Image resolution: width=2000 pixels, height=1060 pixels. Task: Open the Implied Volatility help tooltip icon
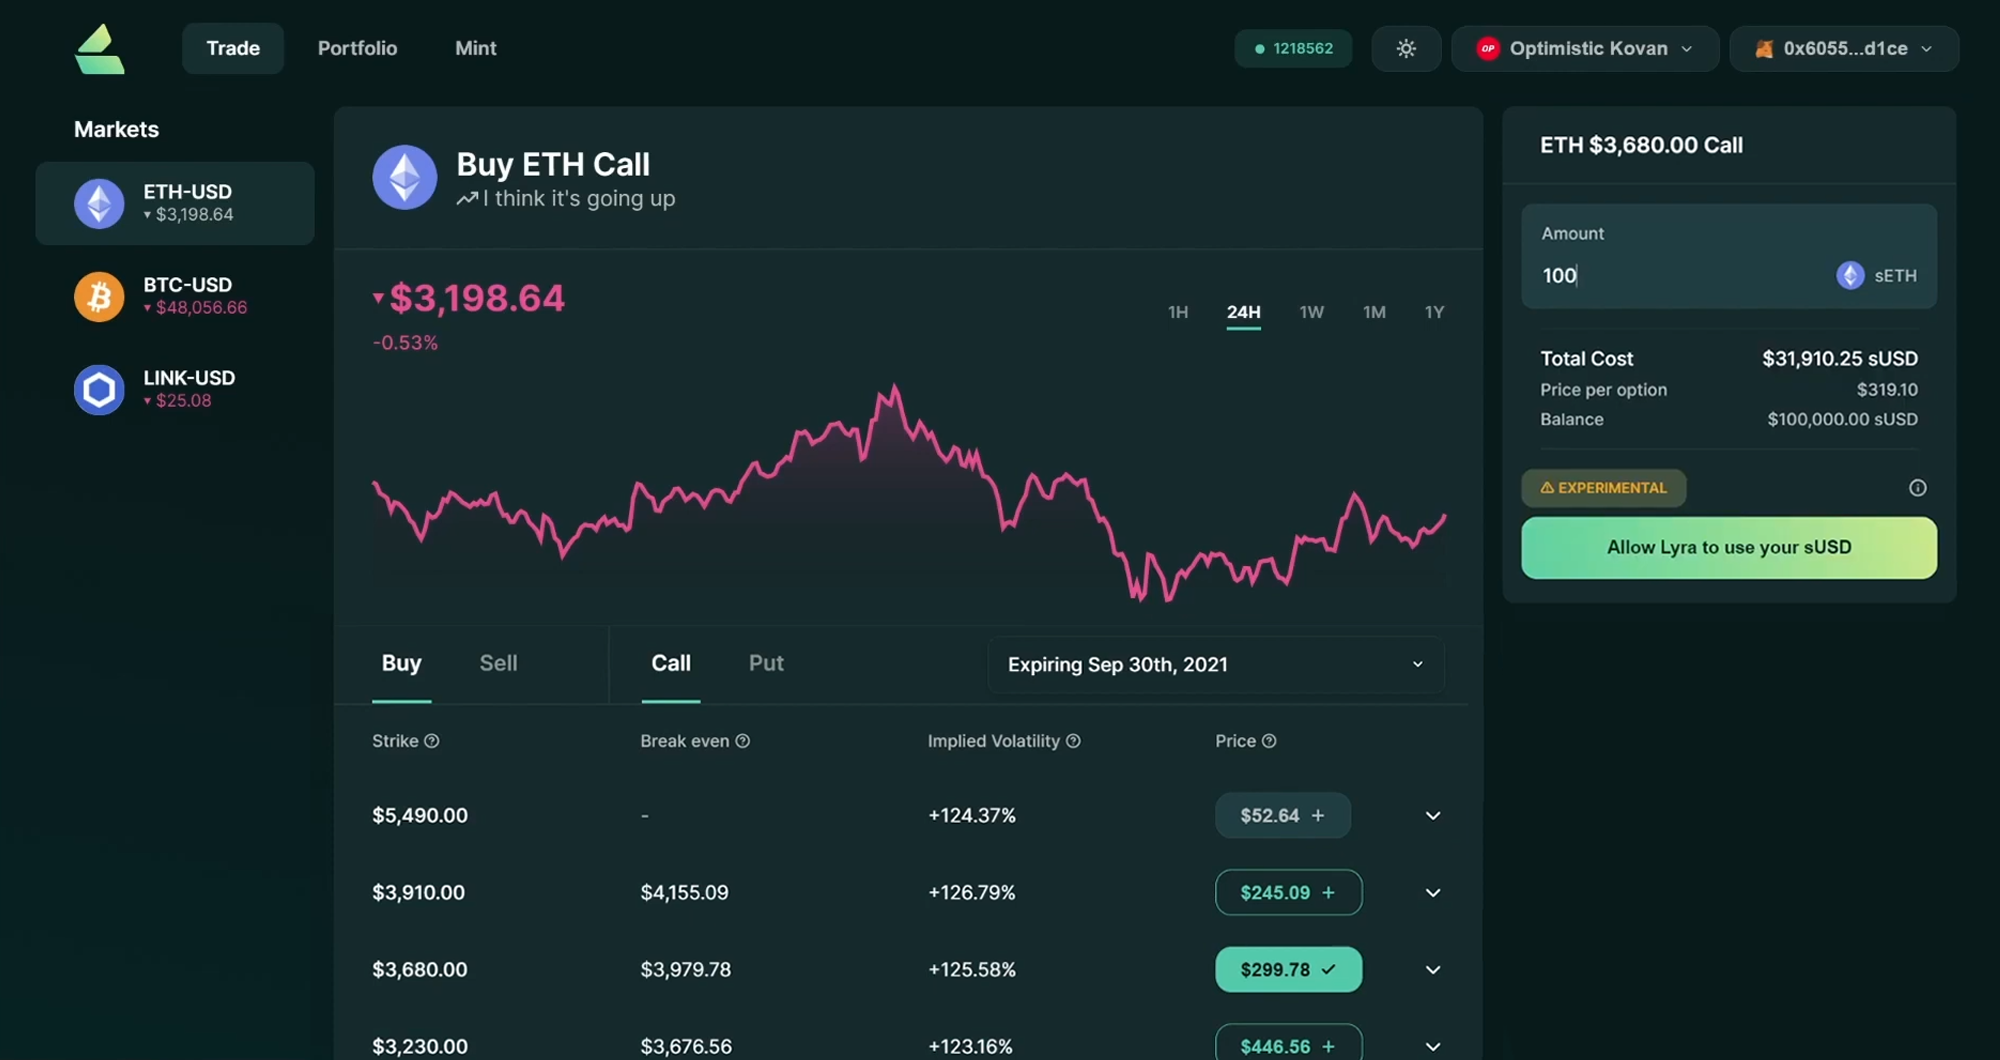coord(1074,741)
